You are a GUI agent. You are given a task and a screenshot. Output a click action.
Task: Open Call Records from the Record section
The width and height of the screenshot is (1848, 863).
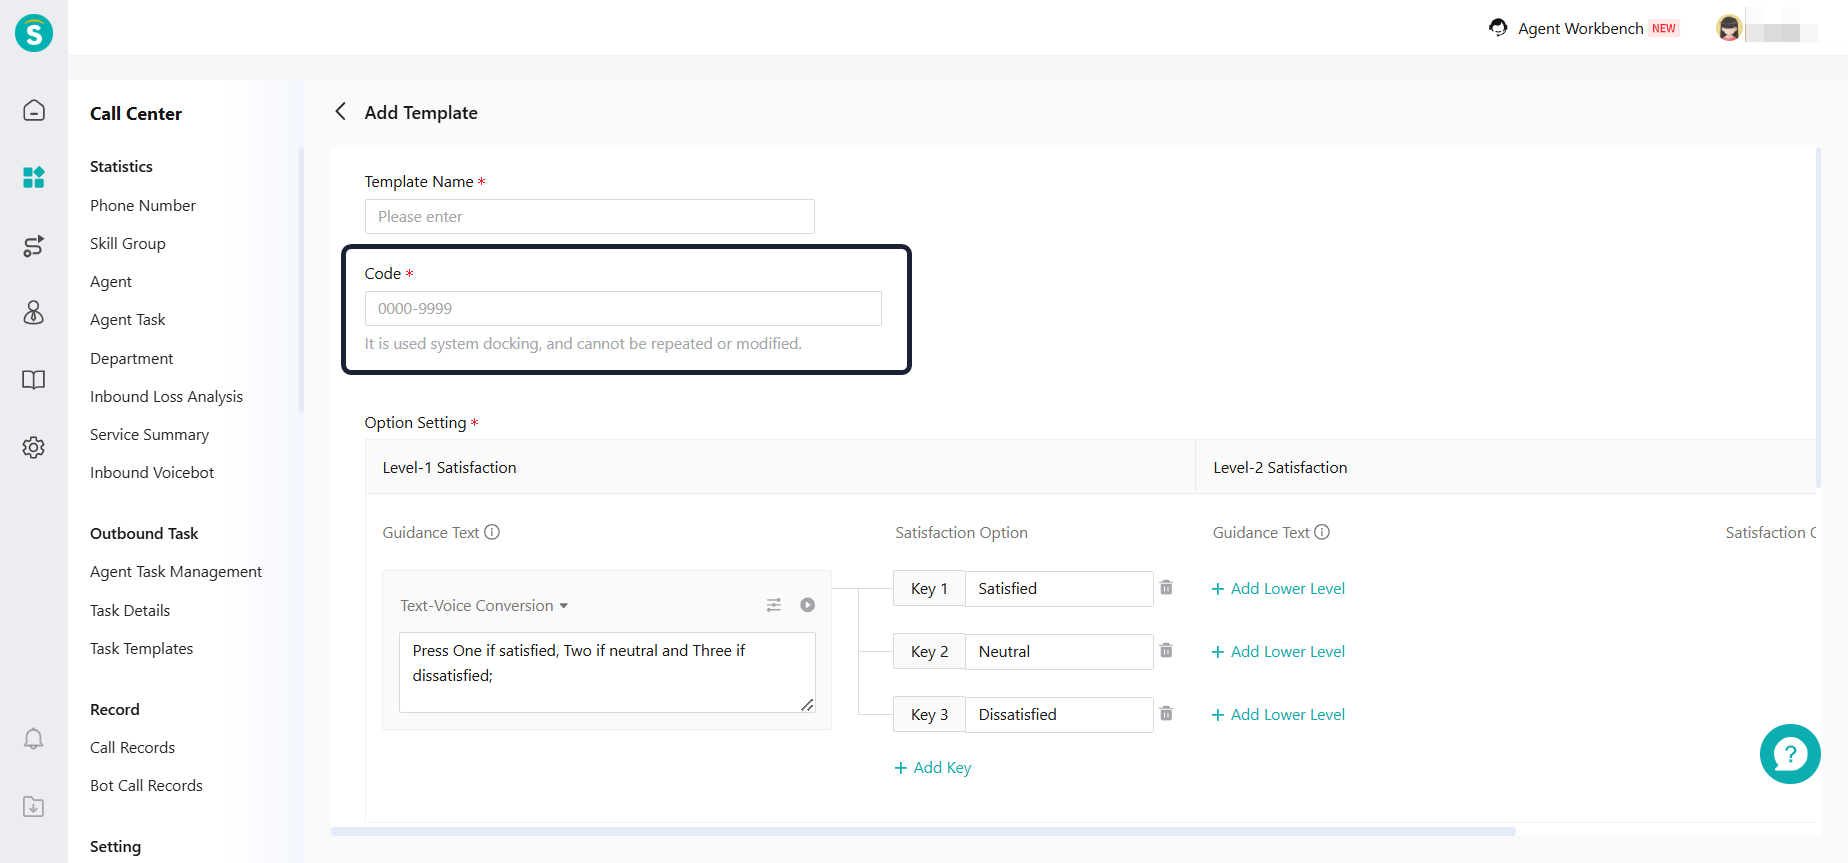pos(132,747)
